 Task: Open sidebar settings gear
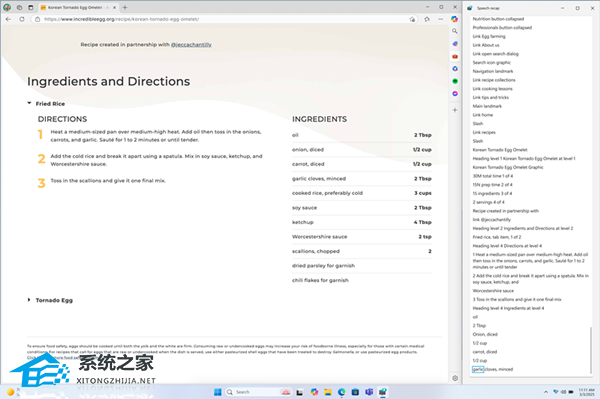point(455,378)
